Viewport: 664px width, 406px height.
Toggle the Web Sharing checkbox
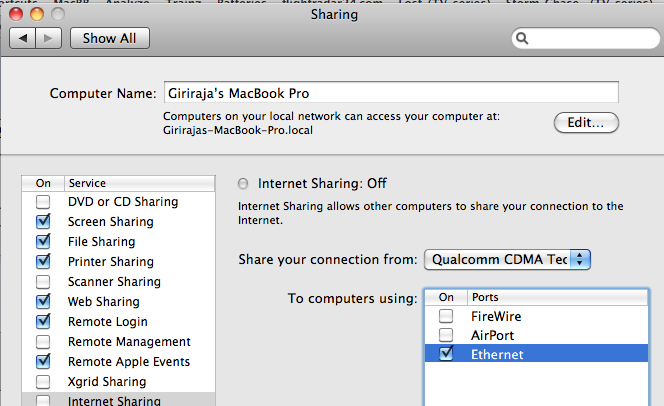[43, 301]
